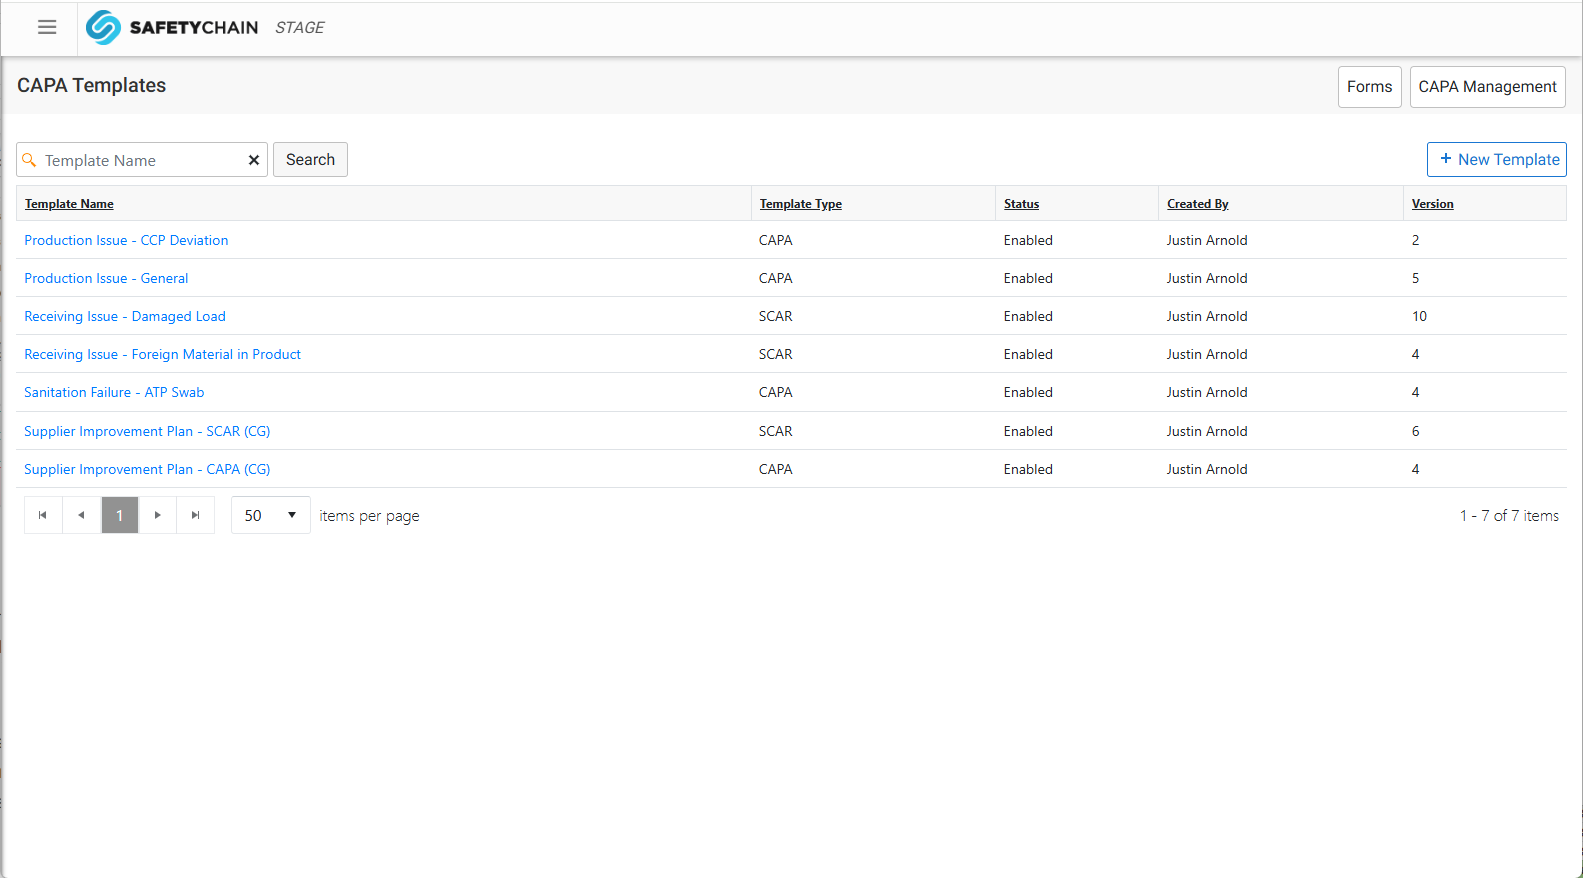This screenshot has height=878, width=1583.
Task: Go to the first page of results
Action: pos(43,515)
